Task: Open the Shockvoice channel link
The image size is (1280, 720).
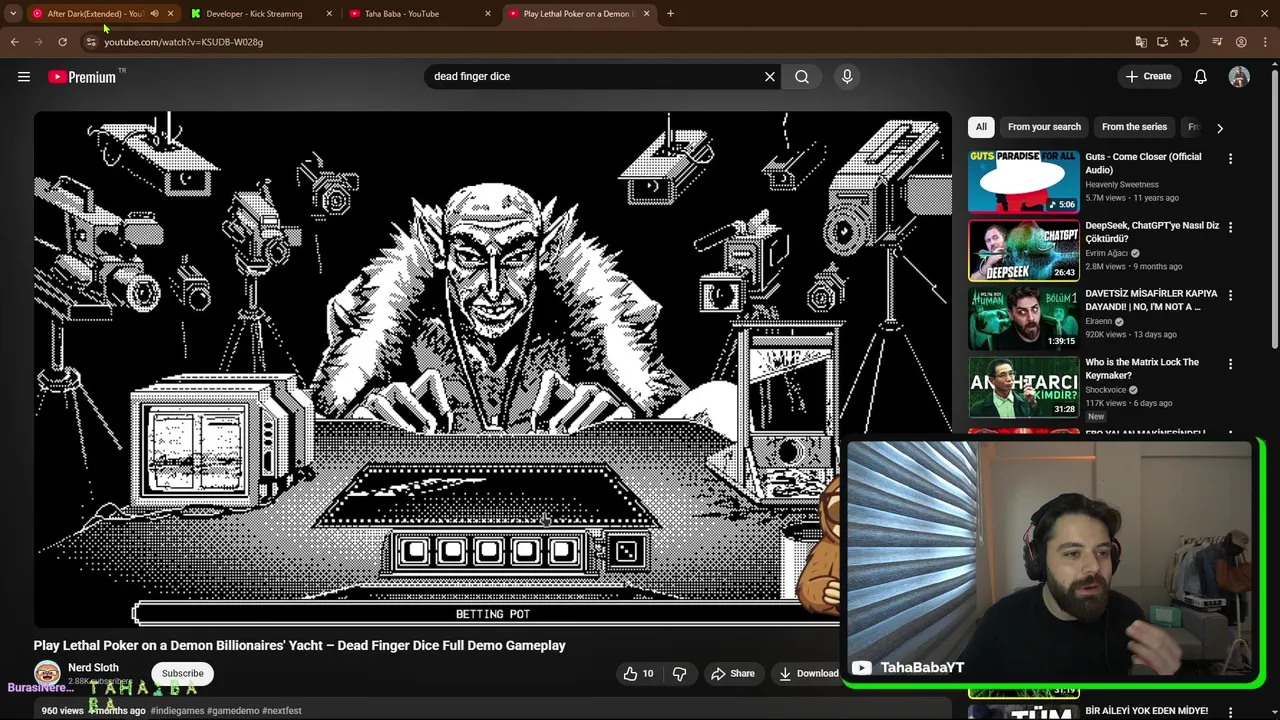Action: click(x=1105, y=390)
